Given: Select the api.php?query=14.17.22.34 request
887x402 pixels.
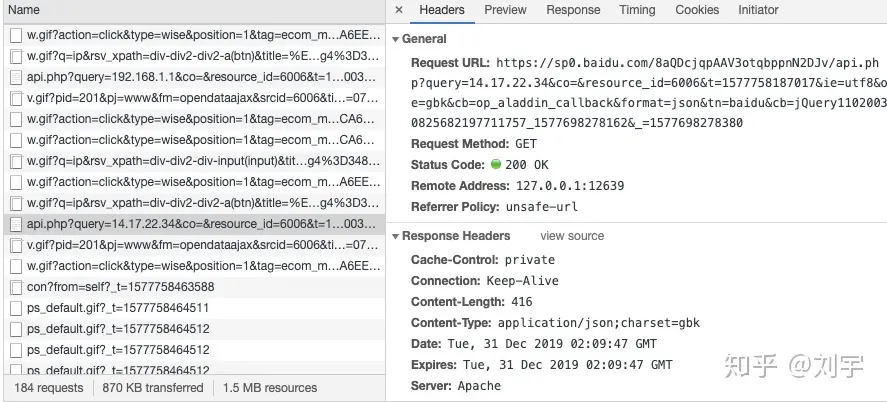Looking at the screenshot, I should tap(194, 224).
